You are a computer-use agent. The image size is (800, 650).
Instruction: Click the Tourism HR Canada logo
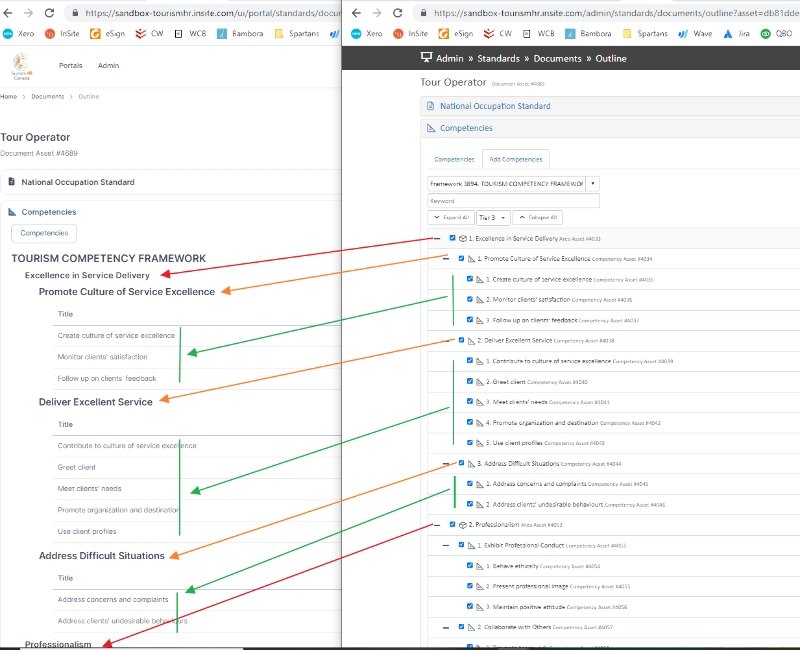click(20, 66)
